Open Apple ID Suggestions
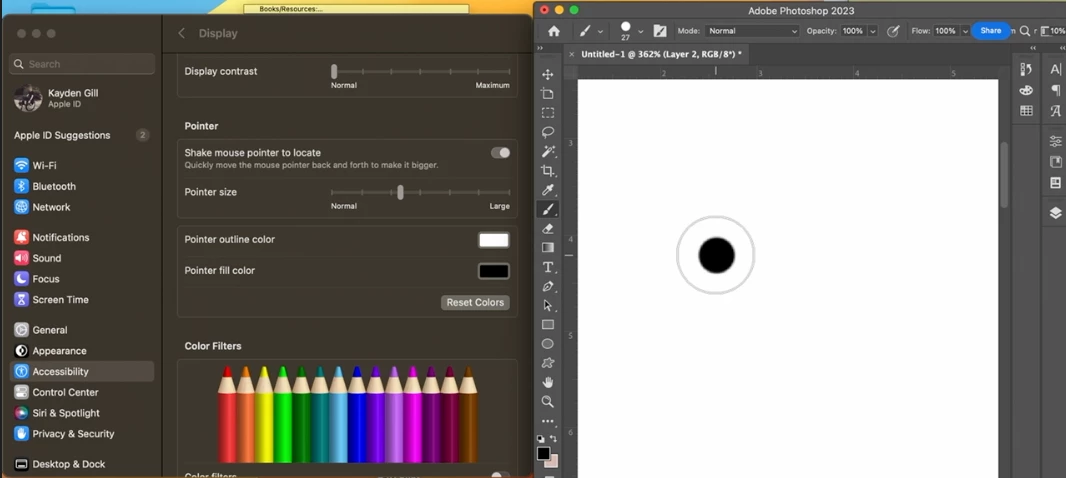1066x478 pixels. pyautogui.click(x=82, y=135)
